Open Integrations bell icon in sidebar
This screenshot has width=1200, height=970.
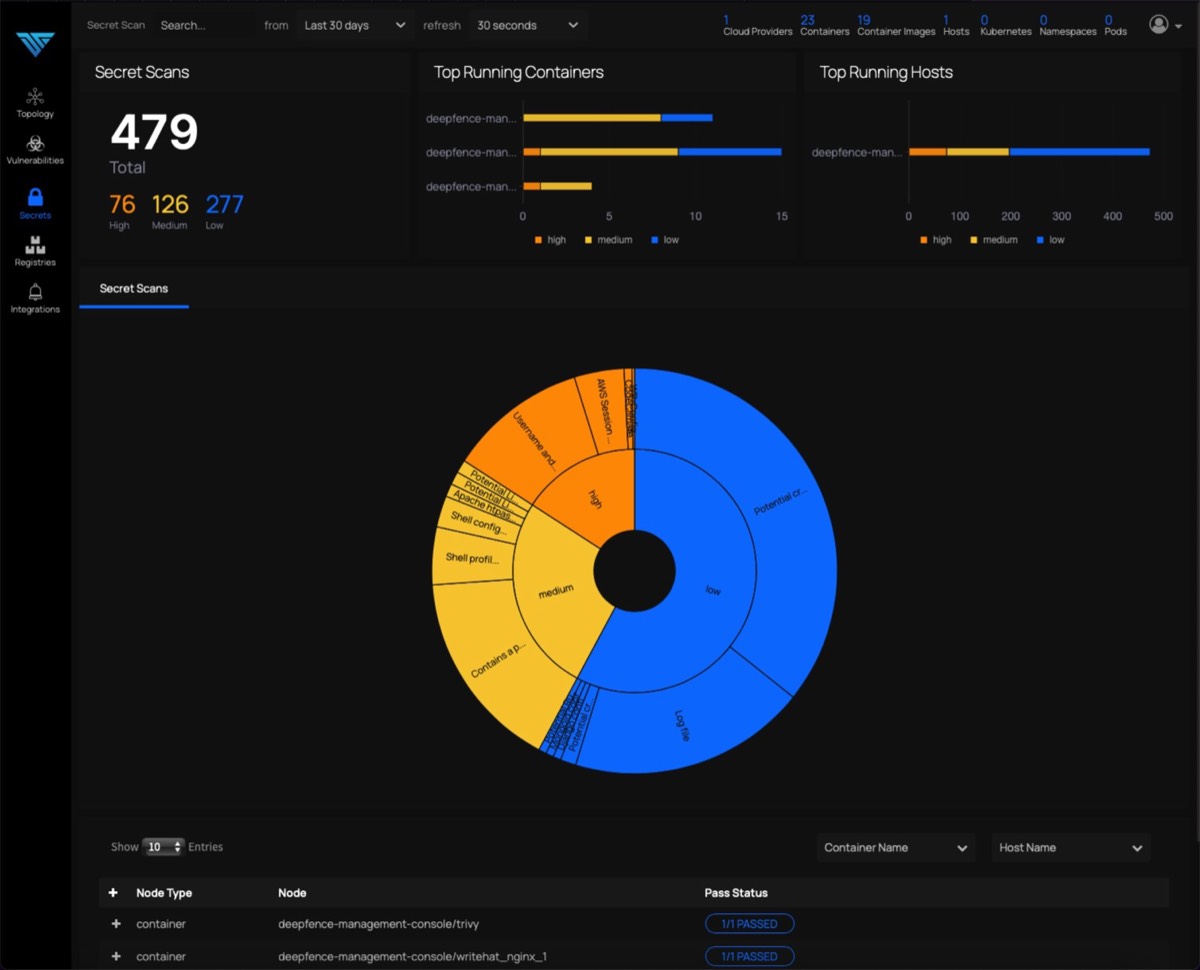(35, 292)
